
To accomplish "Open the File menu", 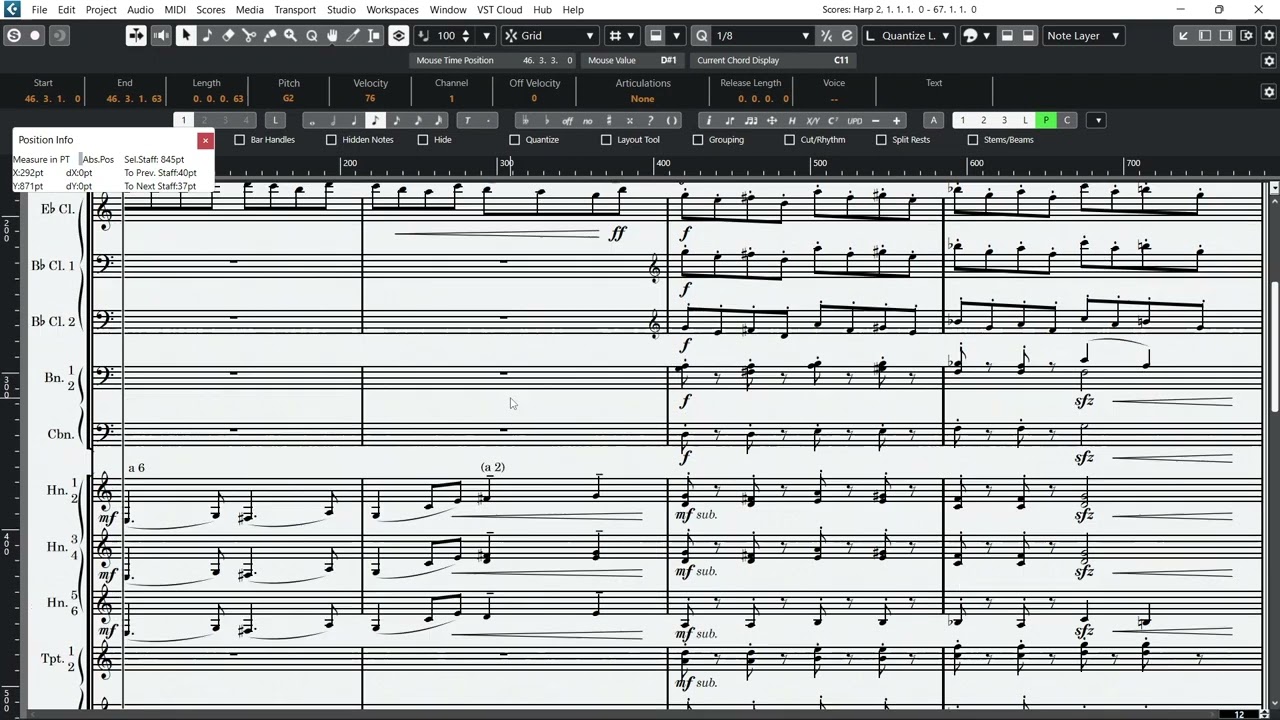I will point(39,10).
